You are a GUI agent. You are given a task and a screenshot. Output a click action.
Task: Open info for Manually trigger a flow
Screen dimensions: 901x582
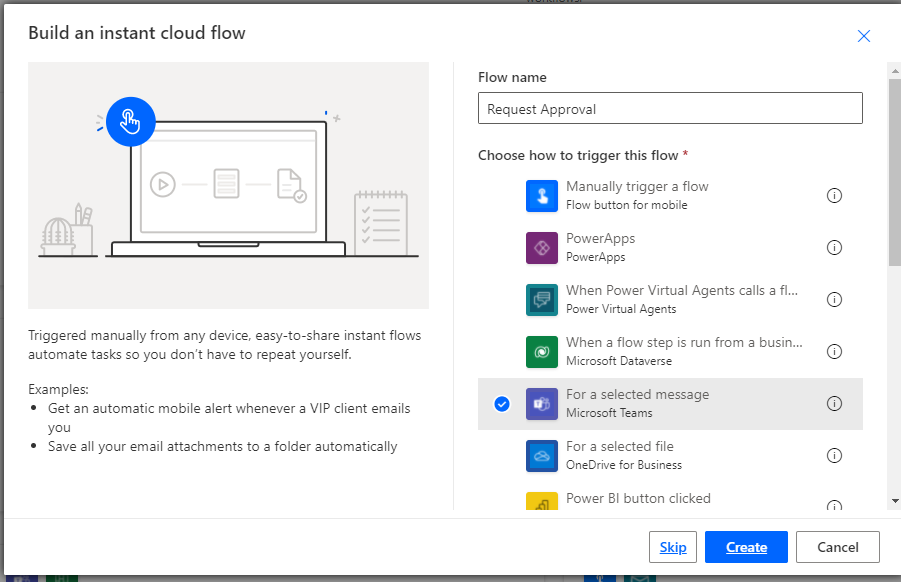(x=834, y=195)
